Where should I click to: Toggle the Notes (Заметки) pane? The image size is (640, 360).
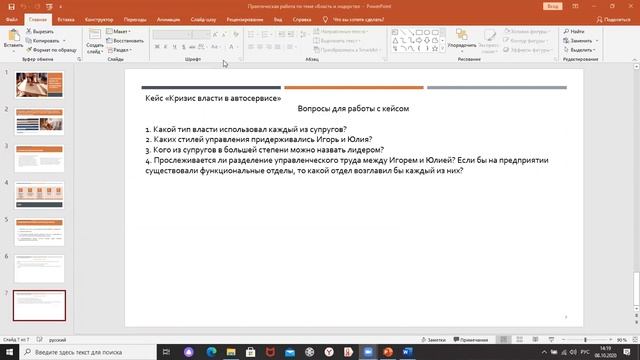coord(433,340)
